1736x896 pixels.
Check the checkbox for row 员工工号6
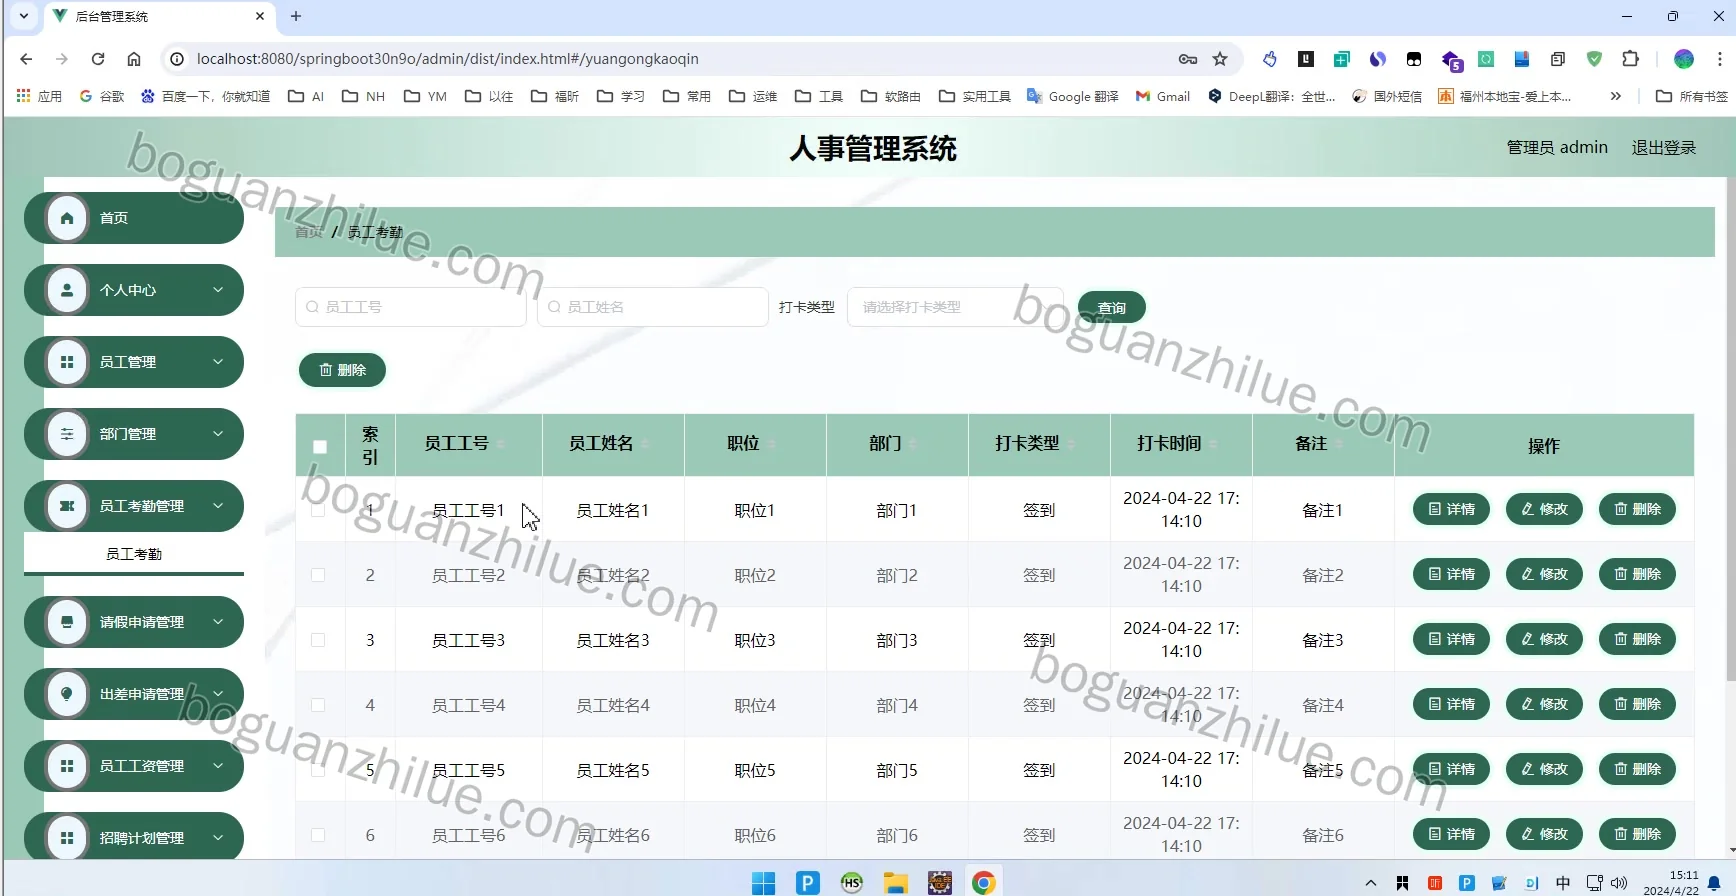point(318,835)
